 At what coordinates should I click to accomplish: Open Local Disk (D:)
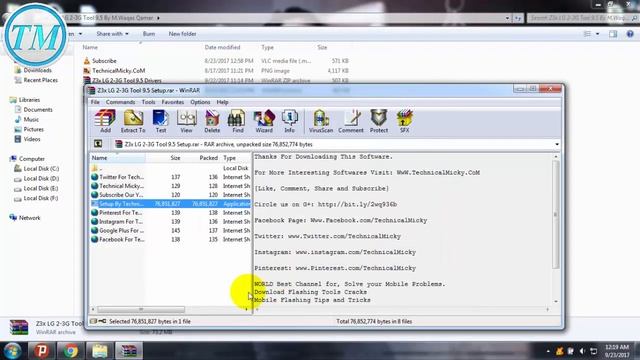(x=41, y=178)
